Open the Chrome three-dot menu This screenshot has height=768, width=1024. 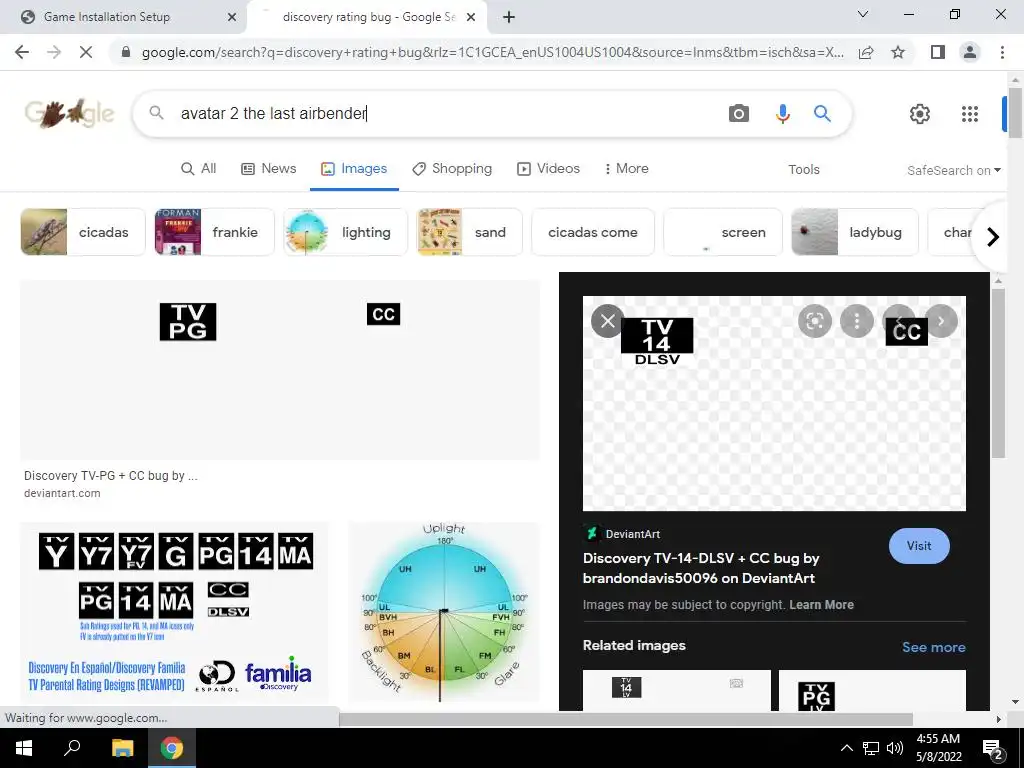click(x=1002, y=52)
